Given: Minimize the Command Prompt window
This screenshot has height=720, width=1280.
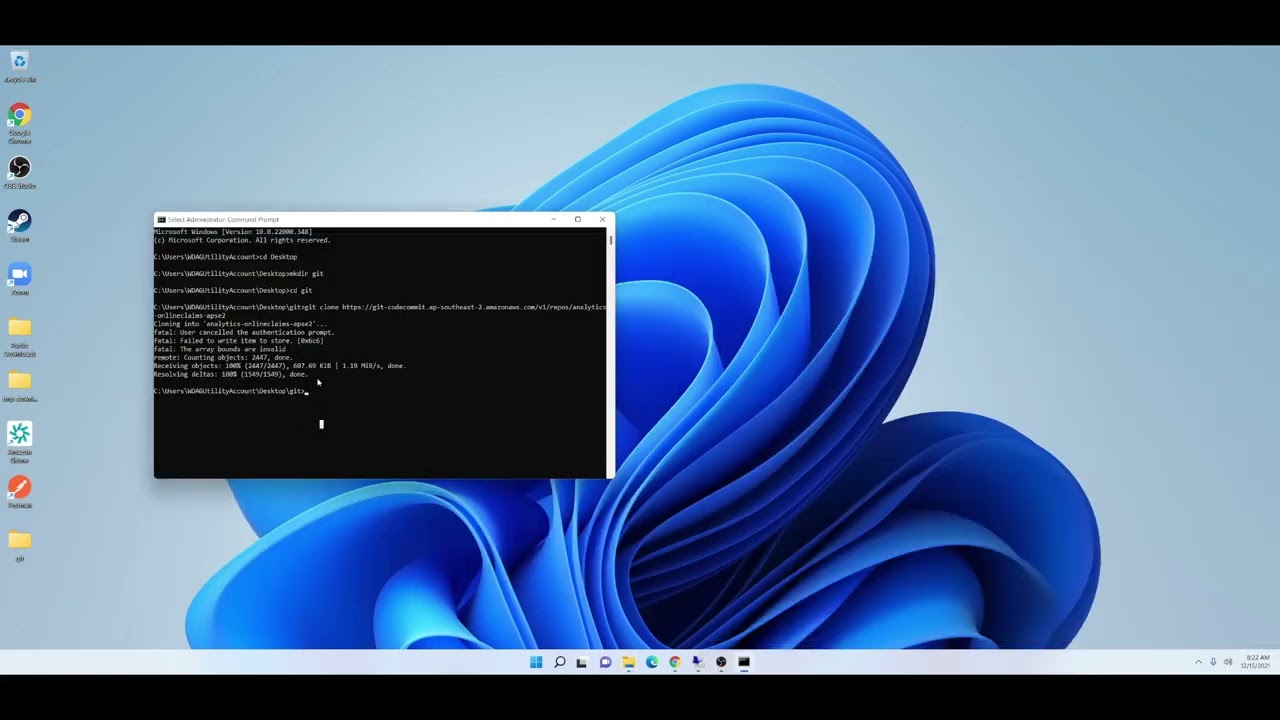Looking at the screenshot, I should [x=553, y=219].
